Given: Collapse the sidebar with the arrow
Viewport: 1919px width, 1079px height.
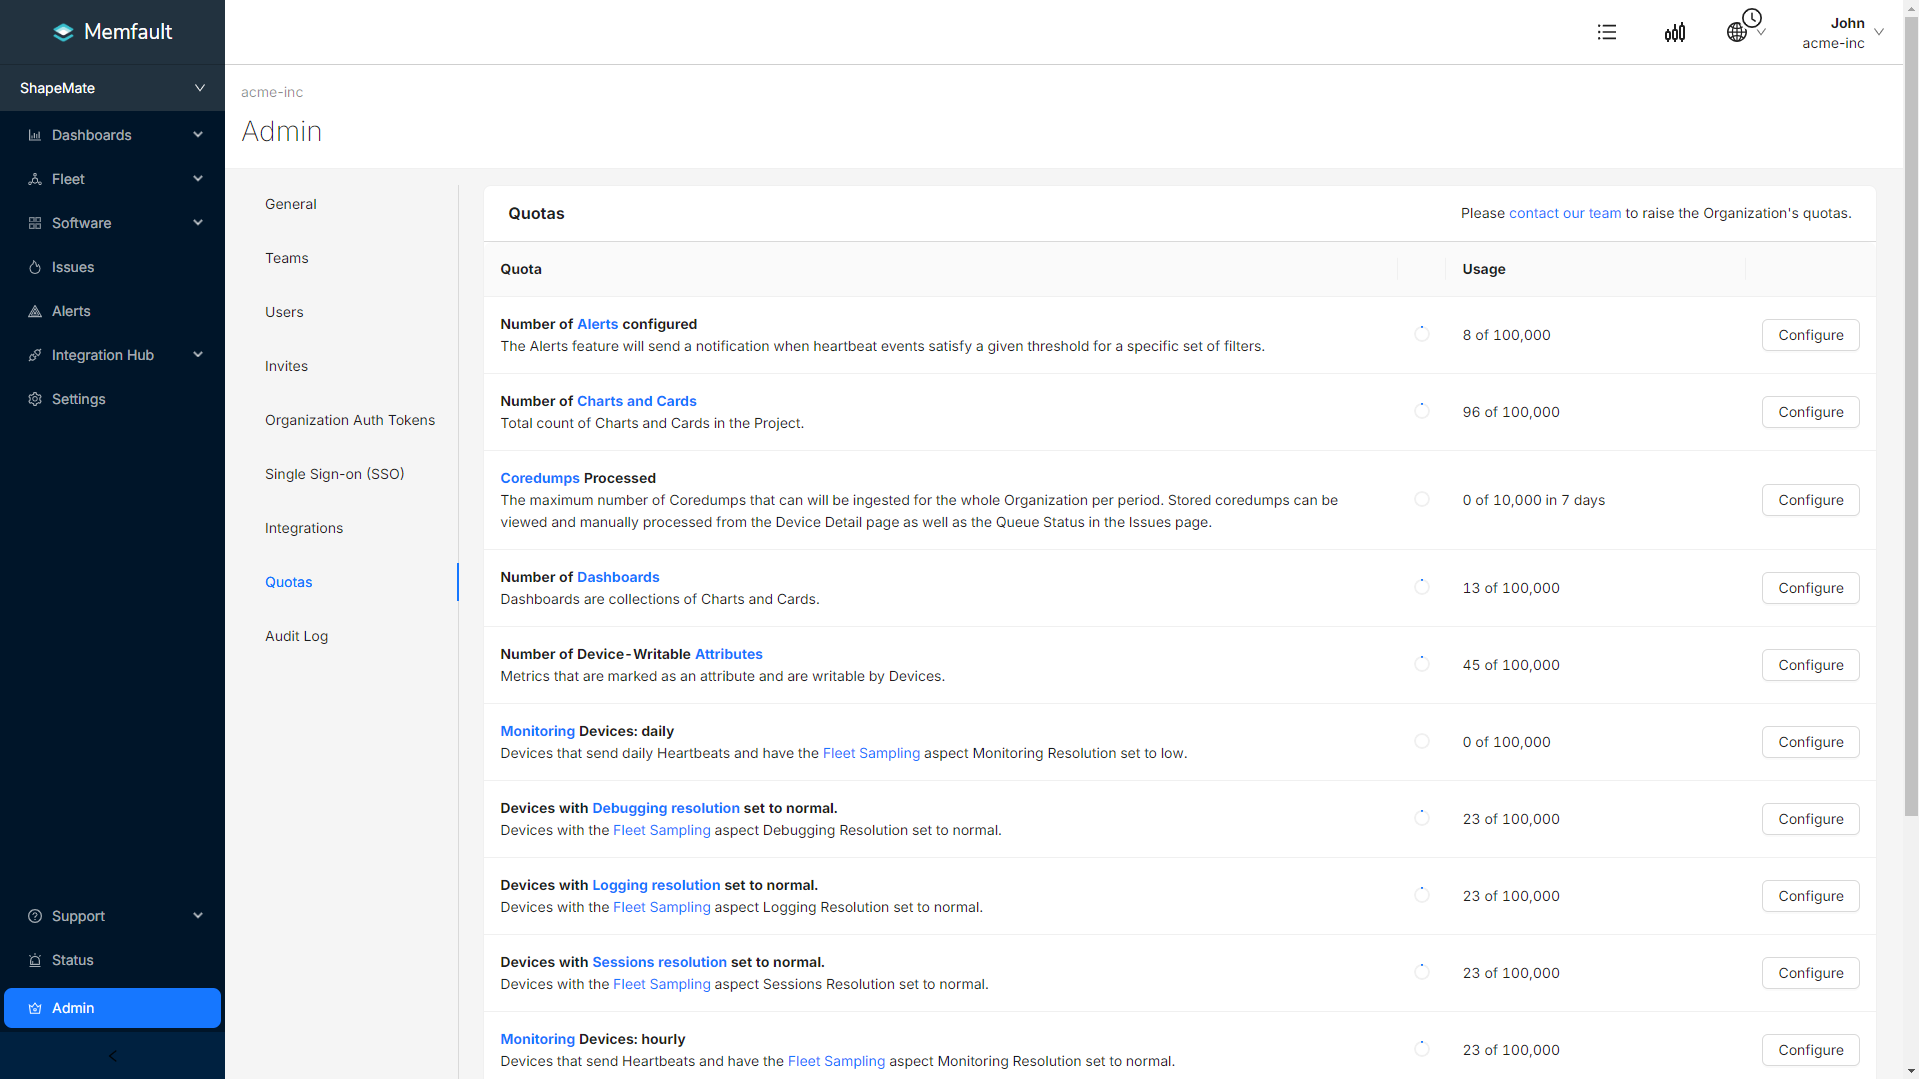Looking at the screenshot, I should coord(112,1056).
